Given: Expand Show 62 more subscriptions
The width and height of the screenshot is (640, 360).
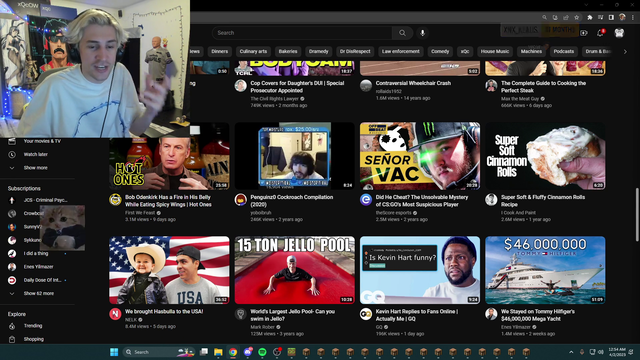Looking at the screenshot, I should tap(38, 293).
